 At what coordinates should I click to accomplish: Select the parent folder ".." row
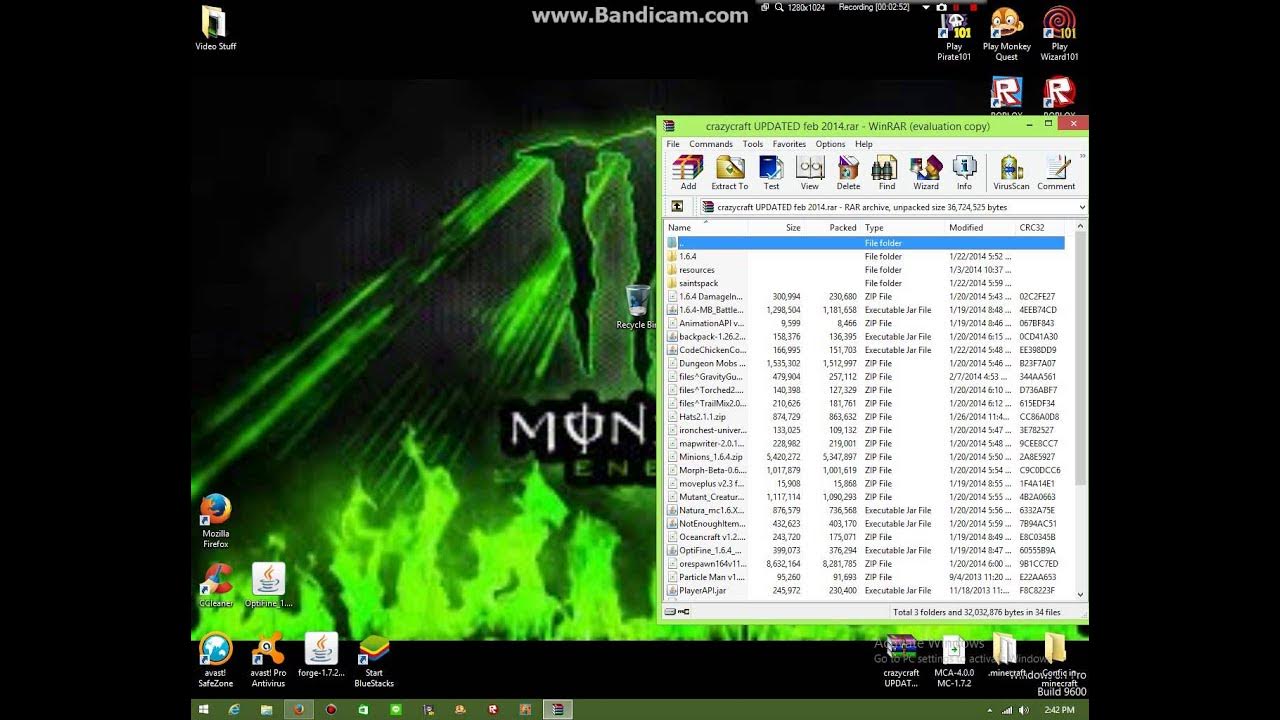[x=865, y=243]
